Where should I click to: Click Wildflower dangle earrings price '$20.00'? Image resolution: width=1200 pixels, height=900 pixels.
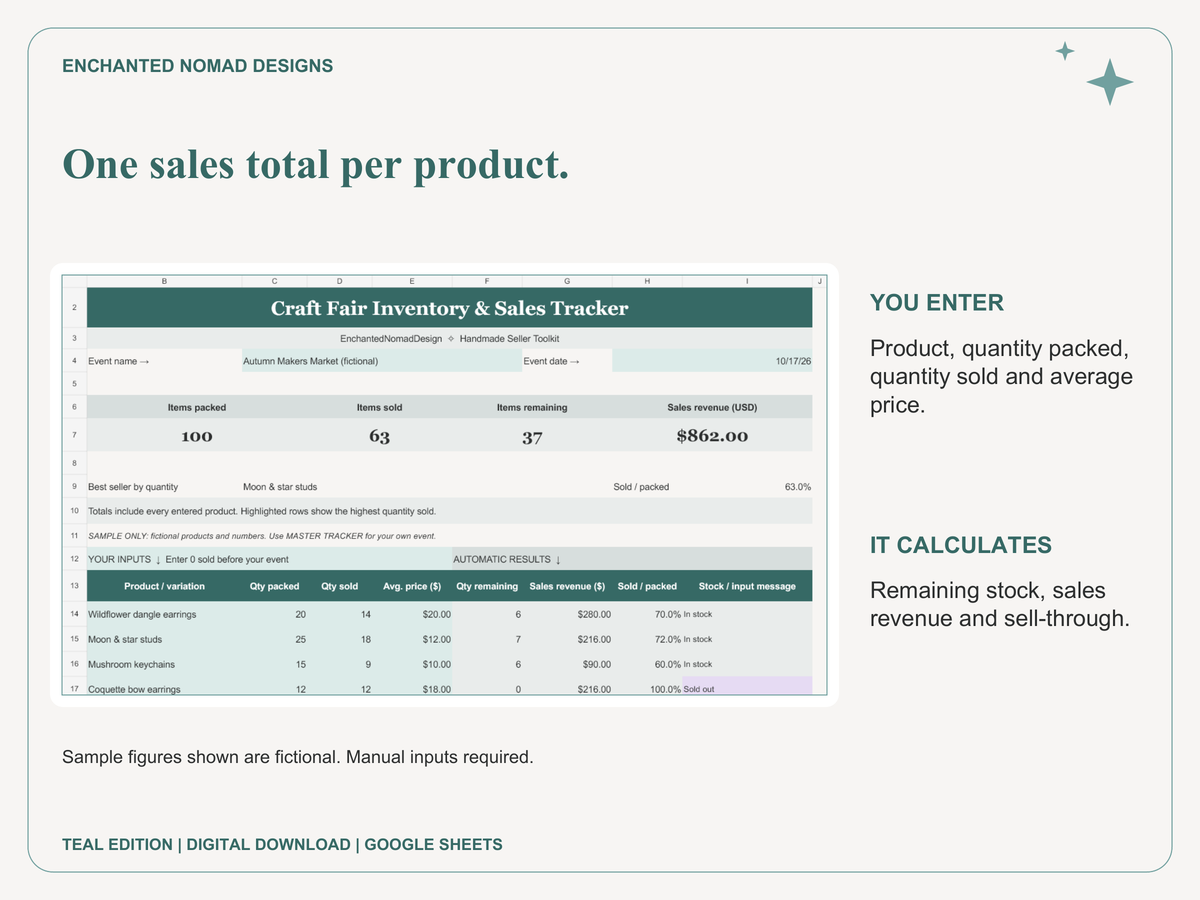click(x=412, y=614)
